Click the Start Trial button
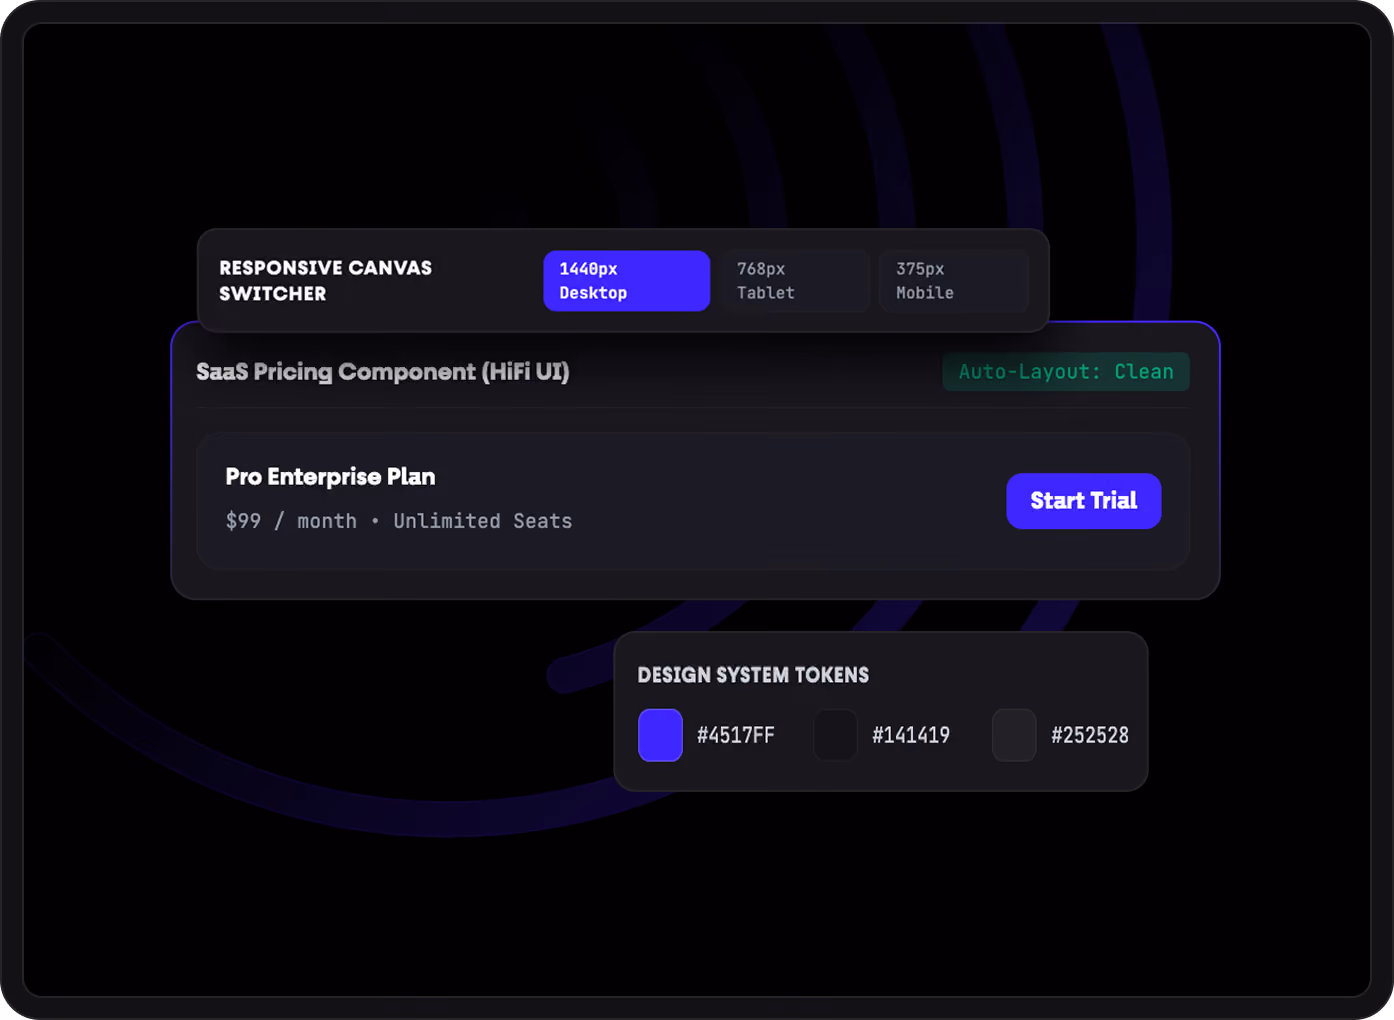The width and height of the screenshot is (1394, 1020). point(1083,501)
